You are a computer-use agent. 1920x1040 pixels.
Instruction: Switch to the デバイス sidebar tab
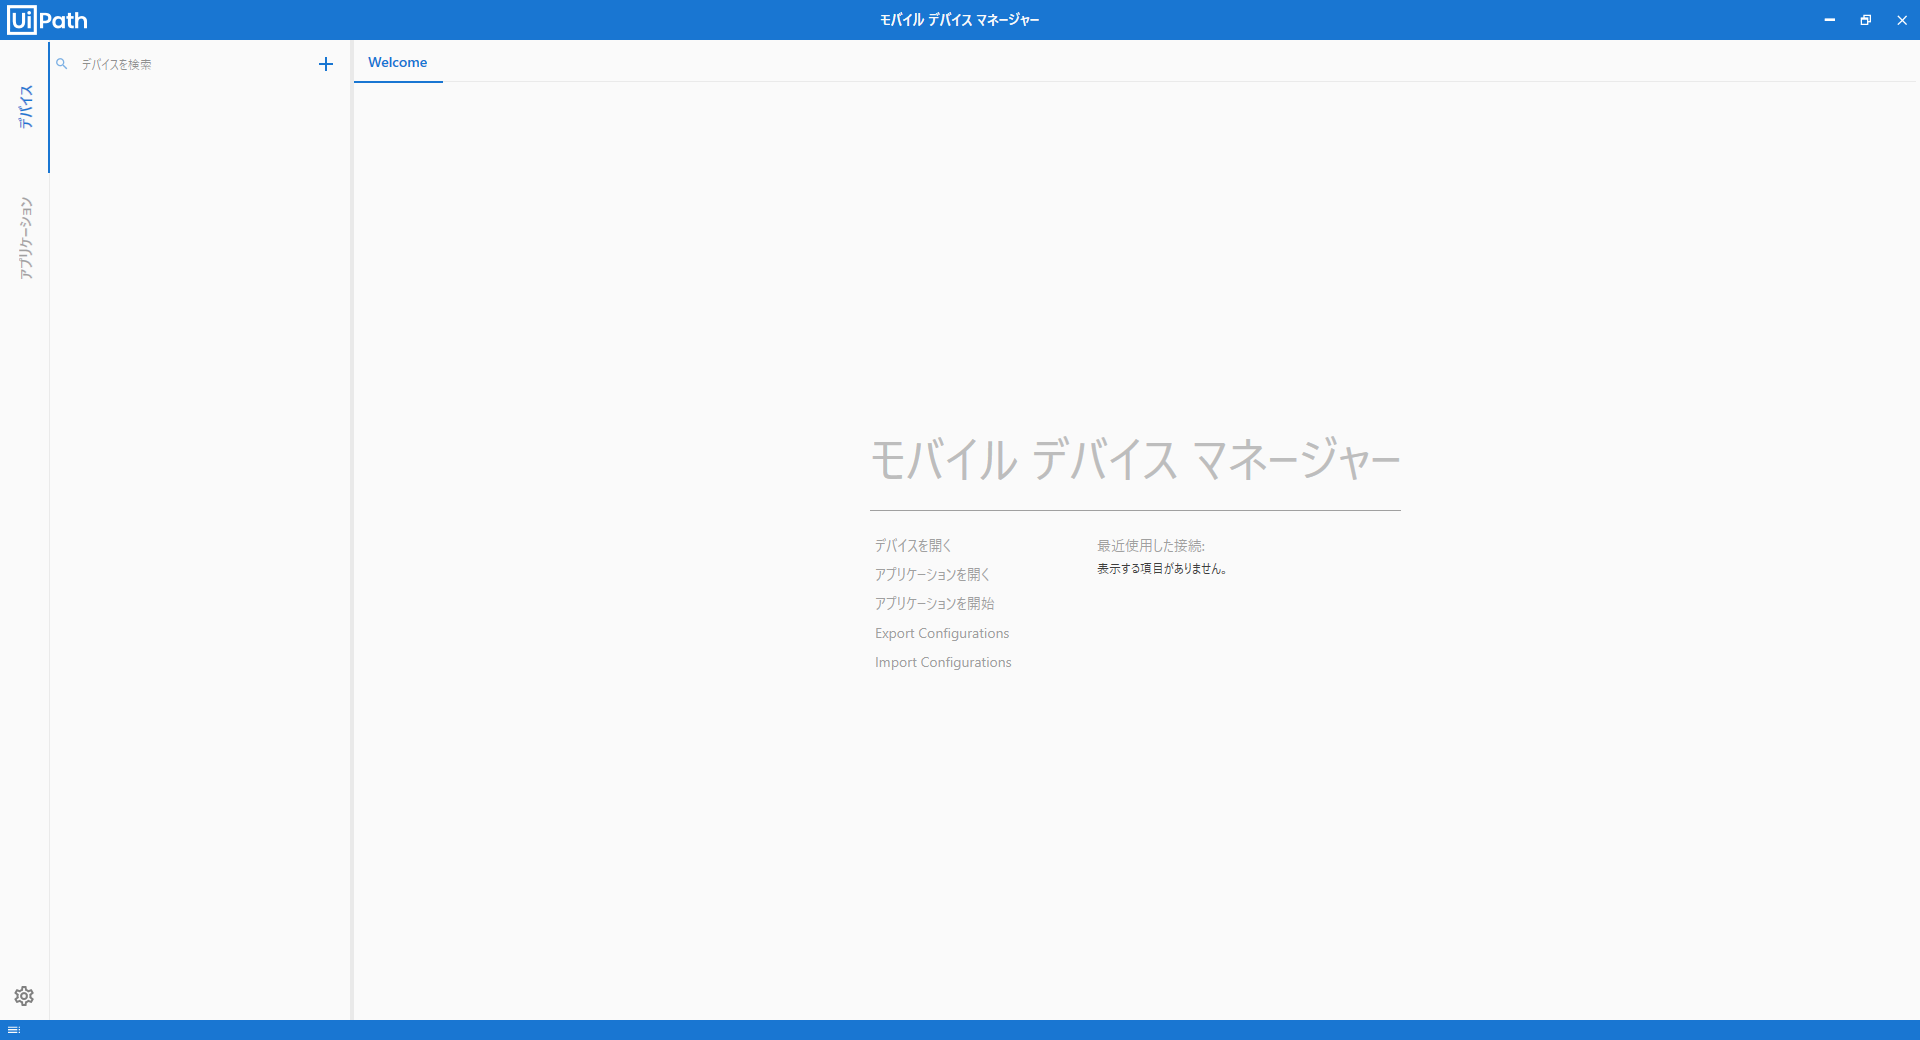coord(25,107)
